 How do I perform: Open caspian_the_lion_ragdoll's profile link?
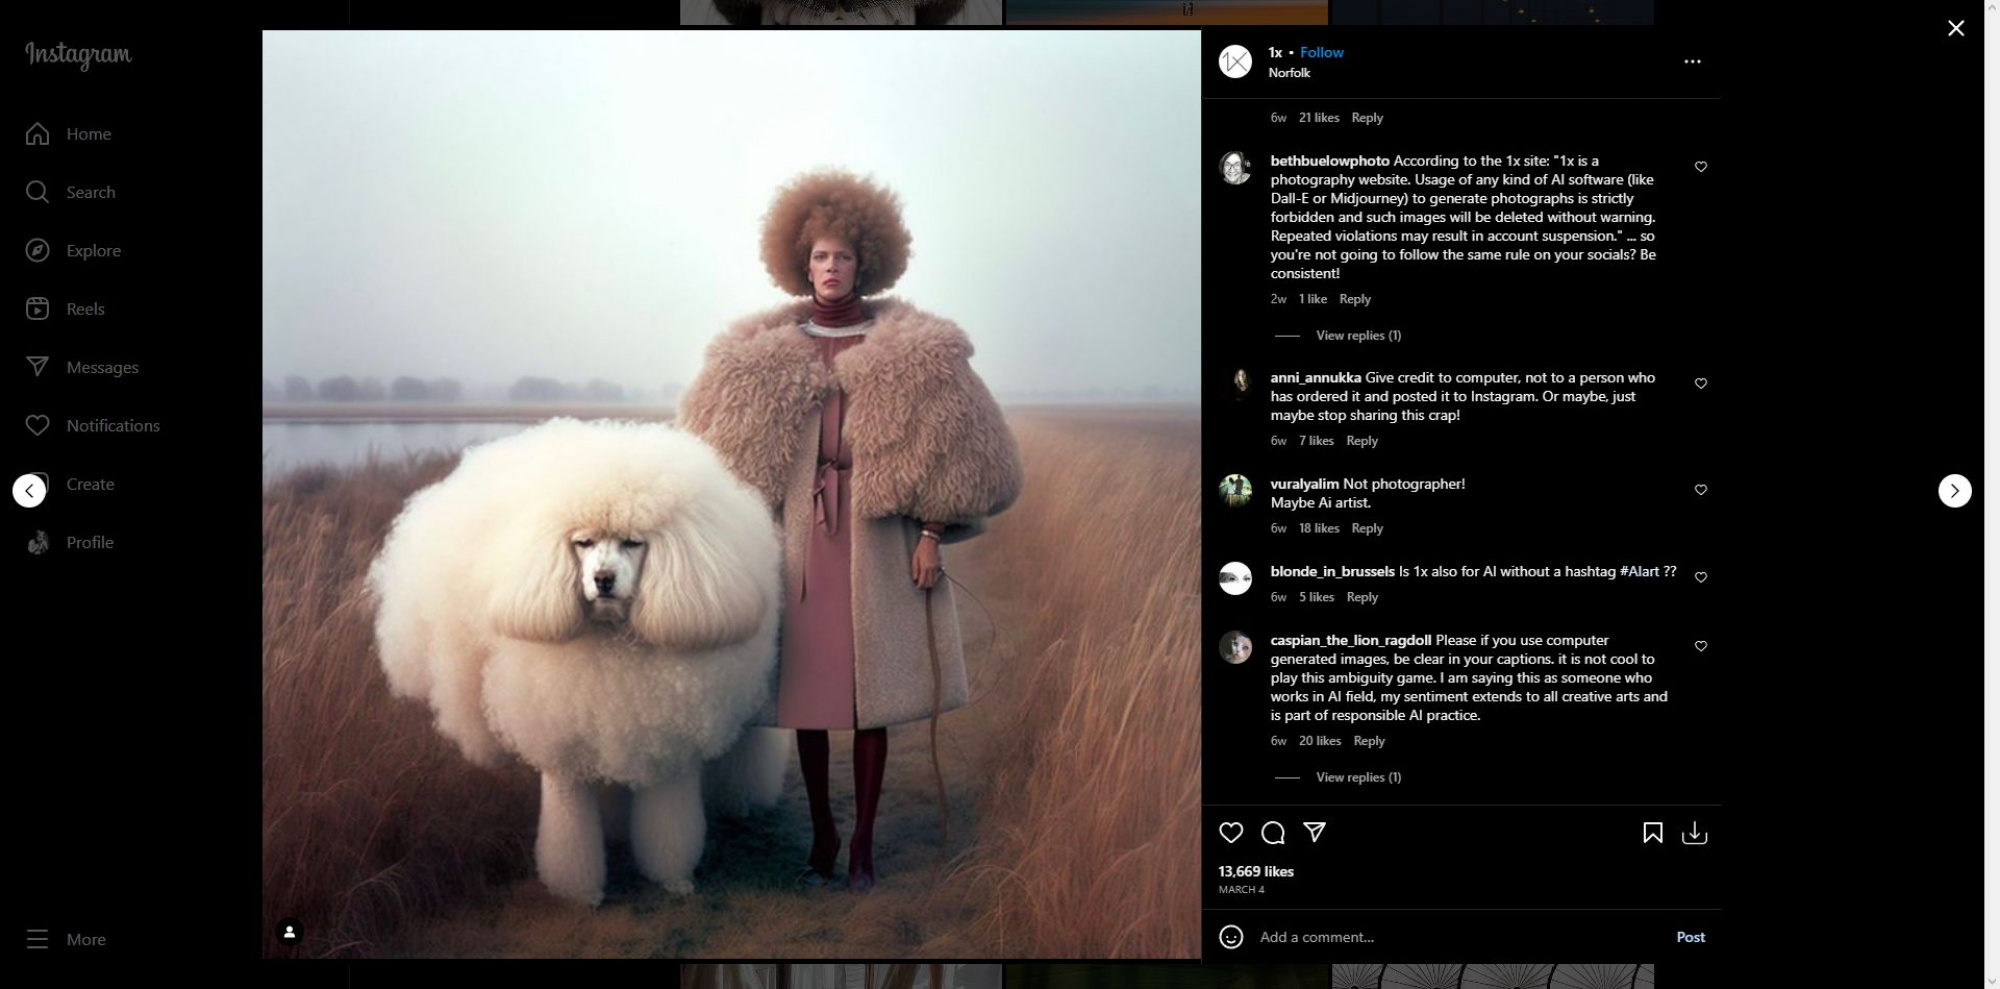tap(1351, 641)
